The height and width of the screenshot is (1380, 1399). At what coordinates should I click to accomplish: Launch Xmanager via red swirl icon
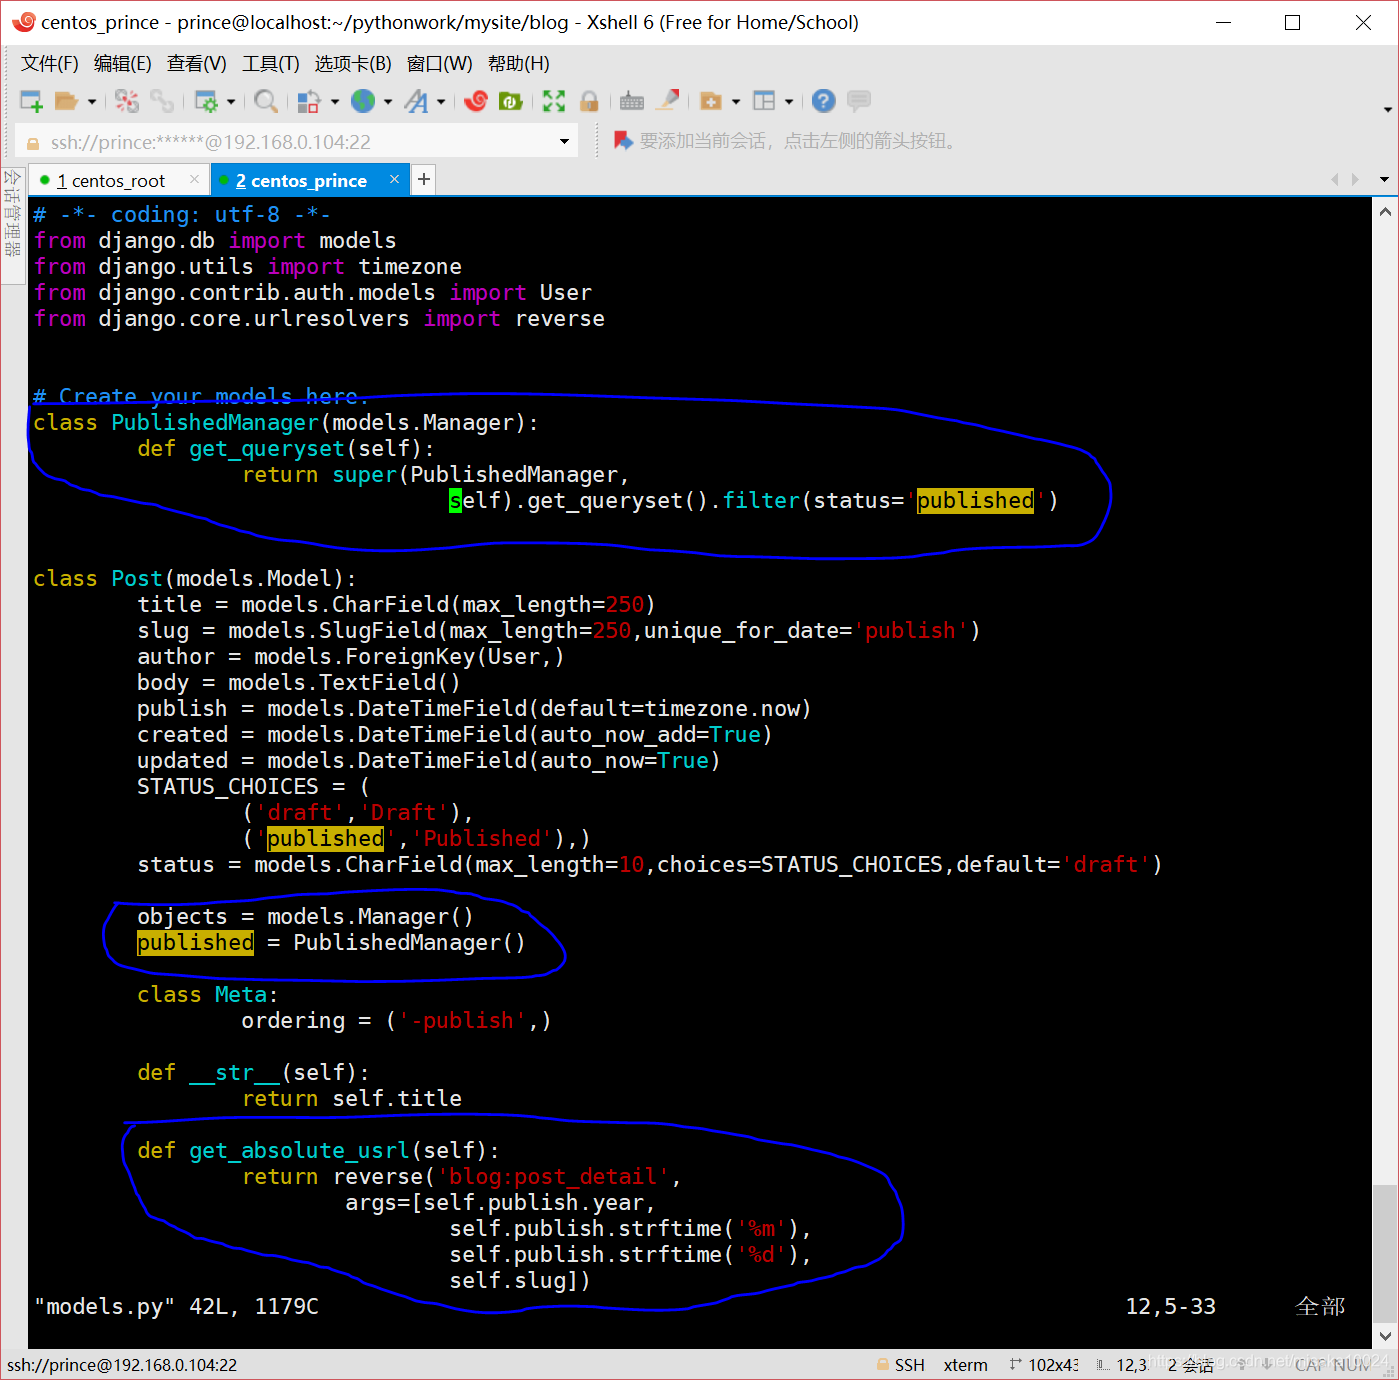pos(476,101)
